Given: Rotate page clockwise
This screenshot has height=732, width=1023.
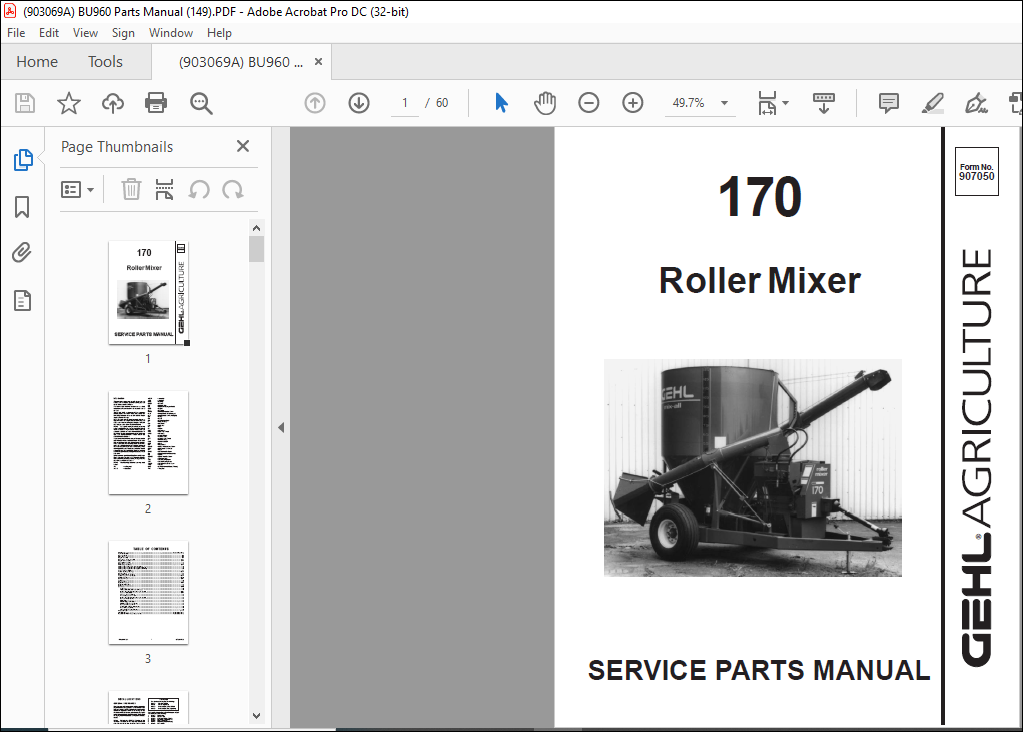Looking at the screenshot, I should pyautogui.click(x=233, y=190).
